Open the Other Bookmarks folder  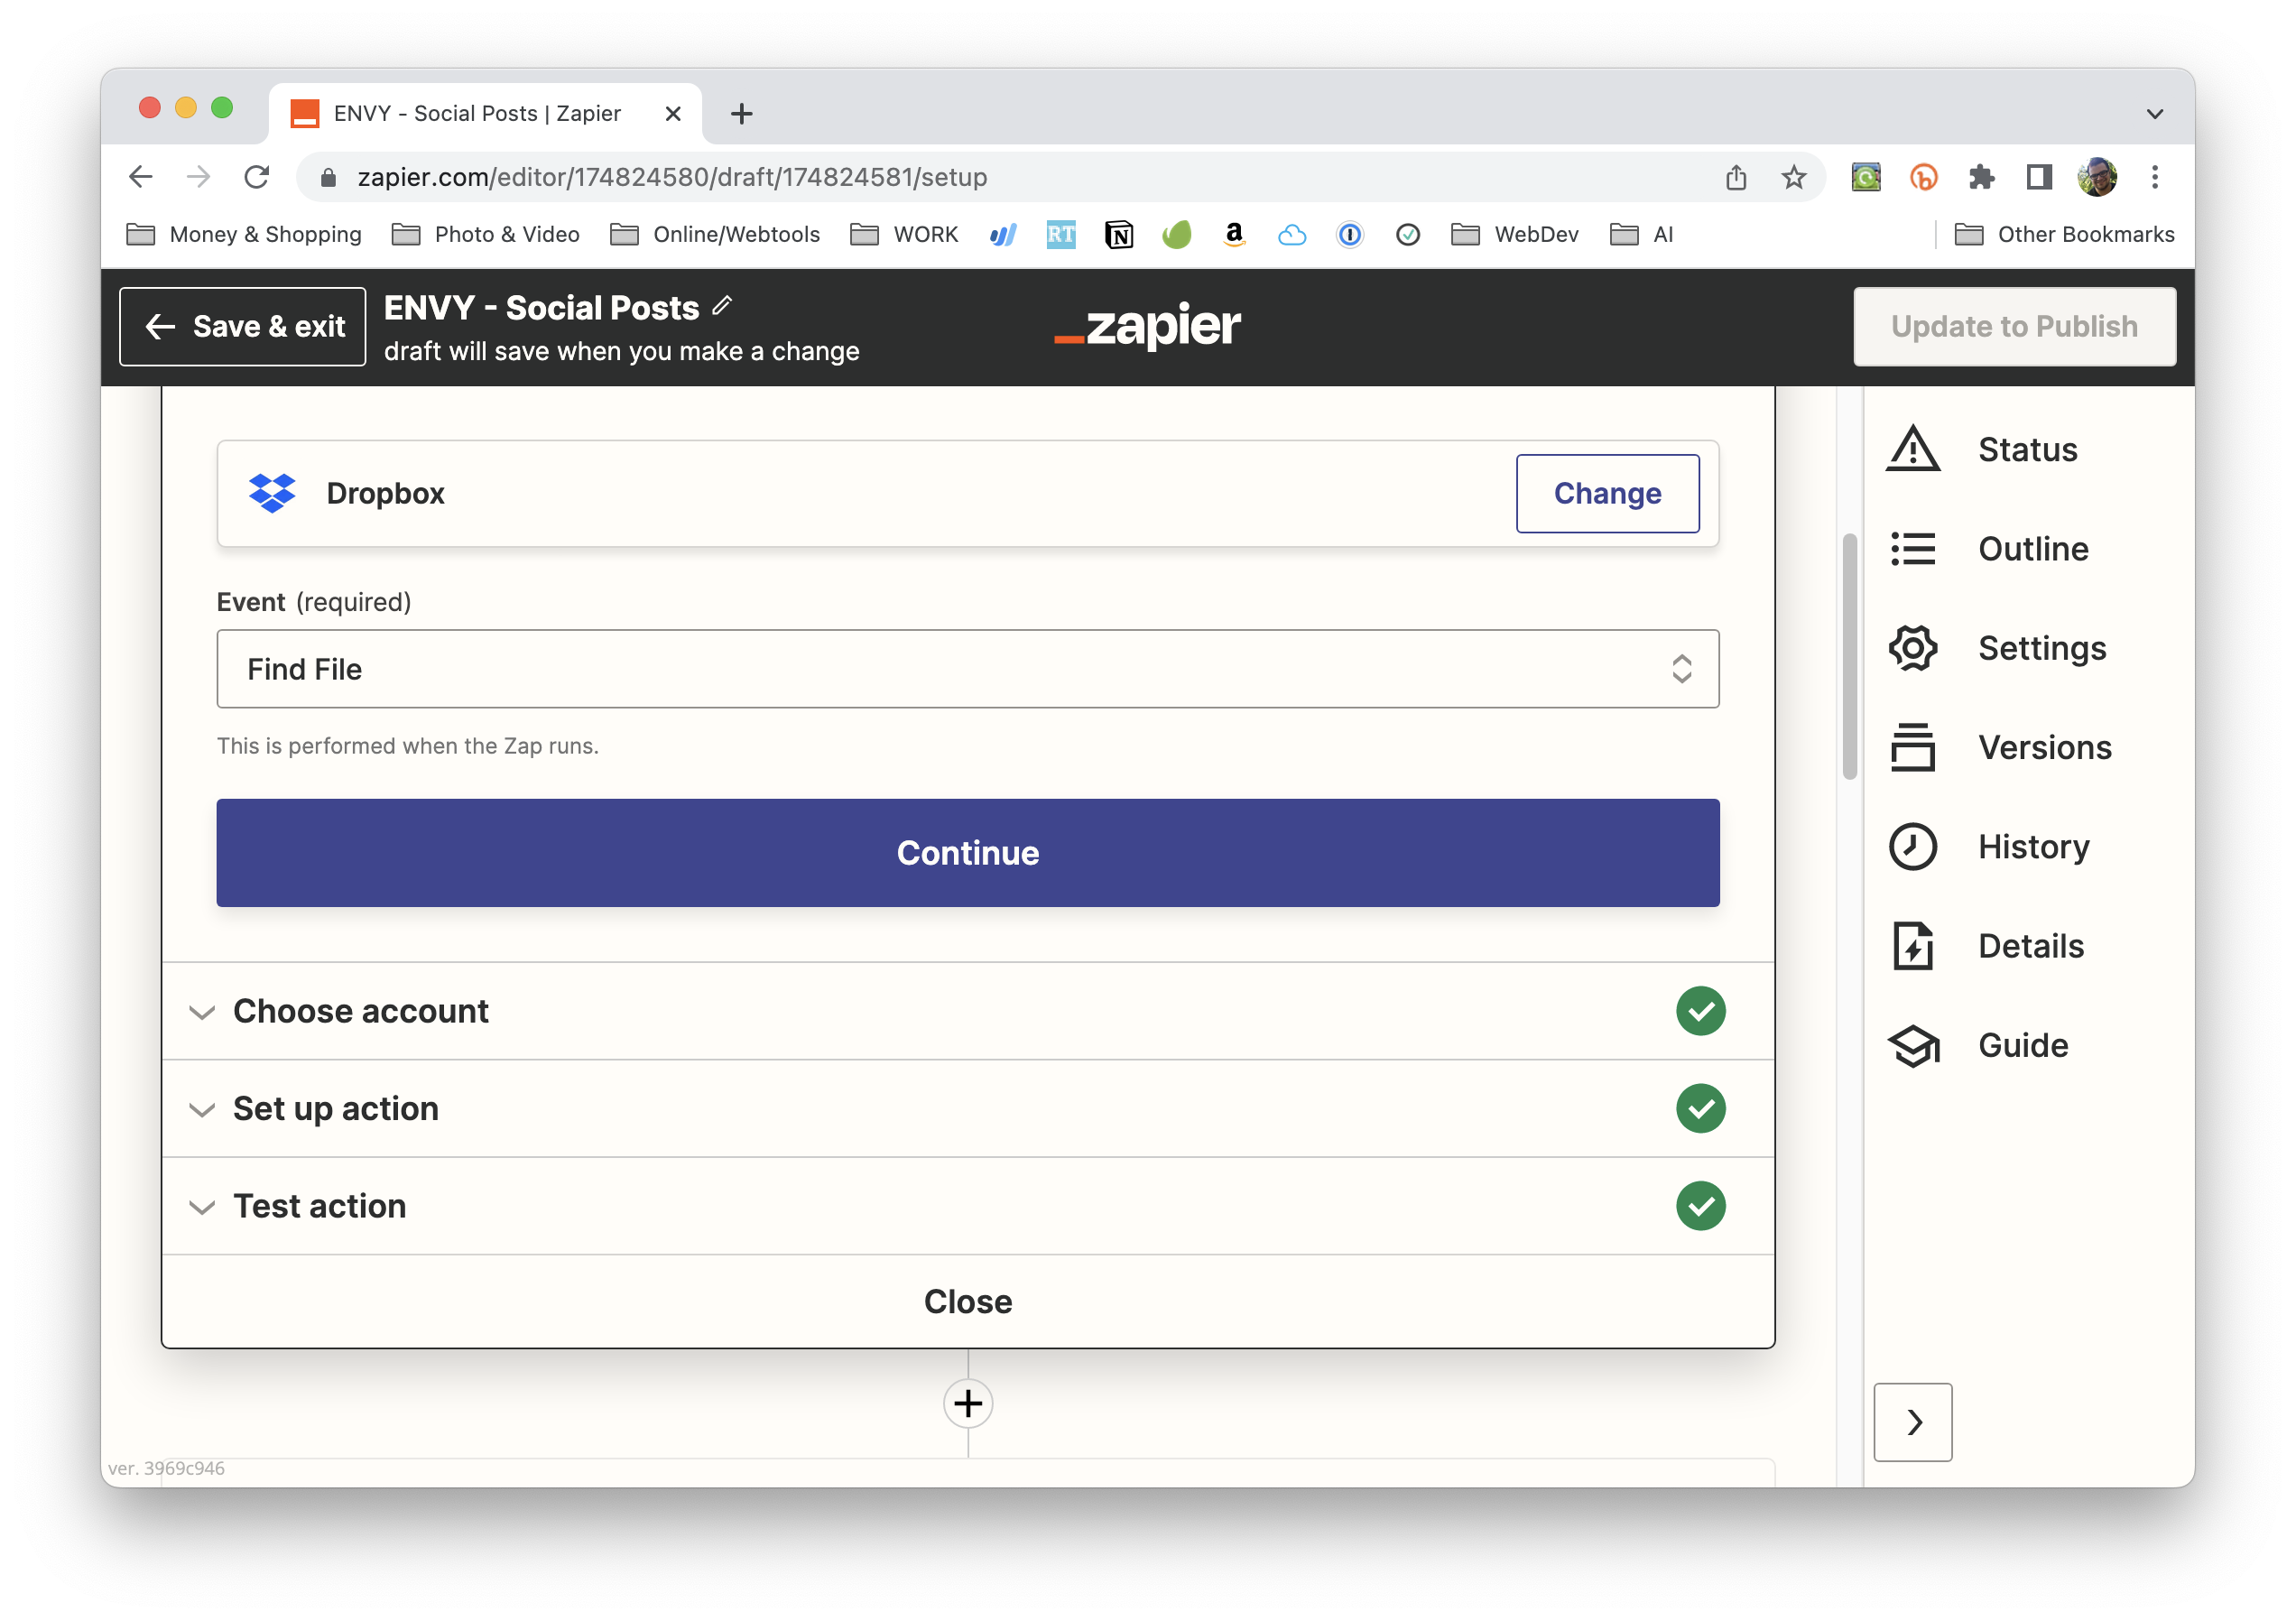point(2065,234)
